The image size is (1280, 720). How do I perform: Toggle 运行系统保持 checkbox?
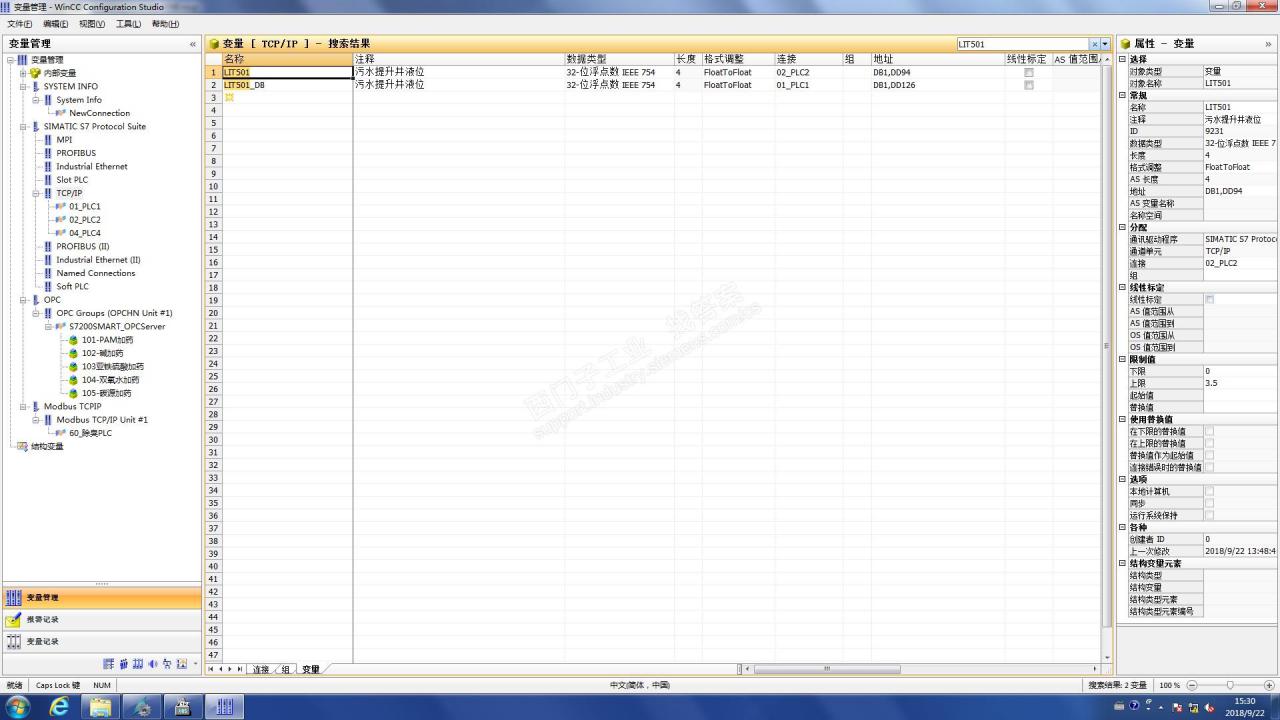[1210, 515]
